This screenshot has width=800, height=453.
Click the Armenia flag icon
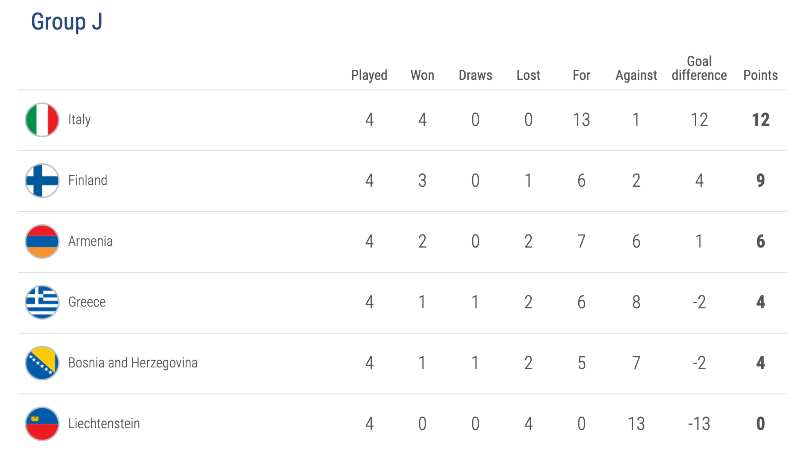[42, 242]
